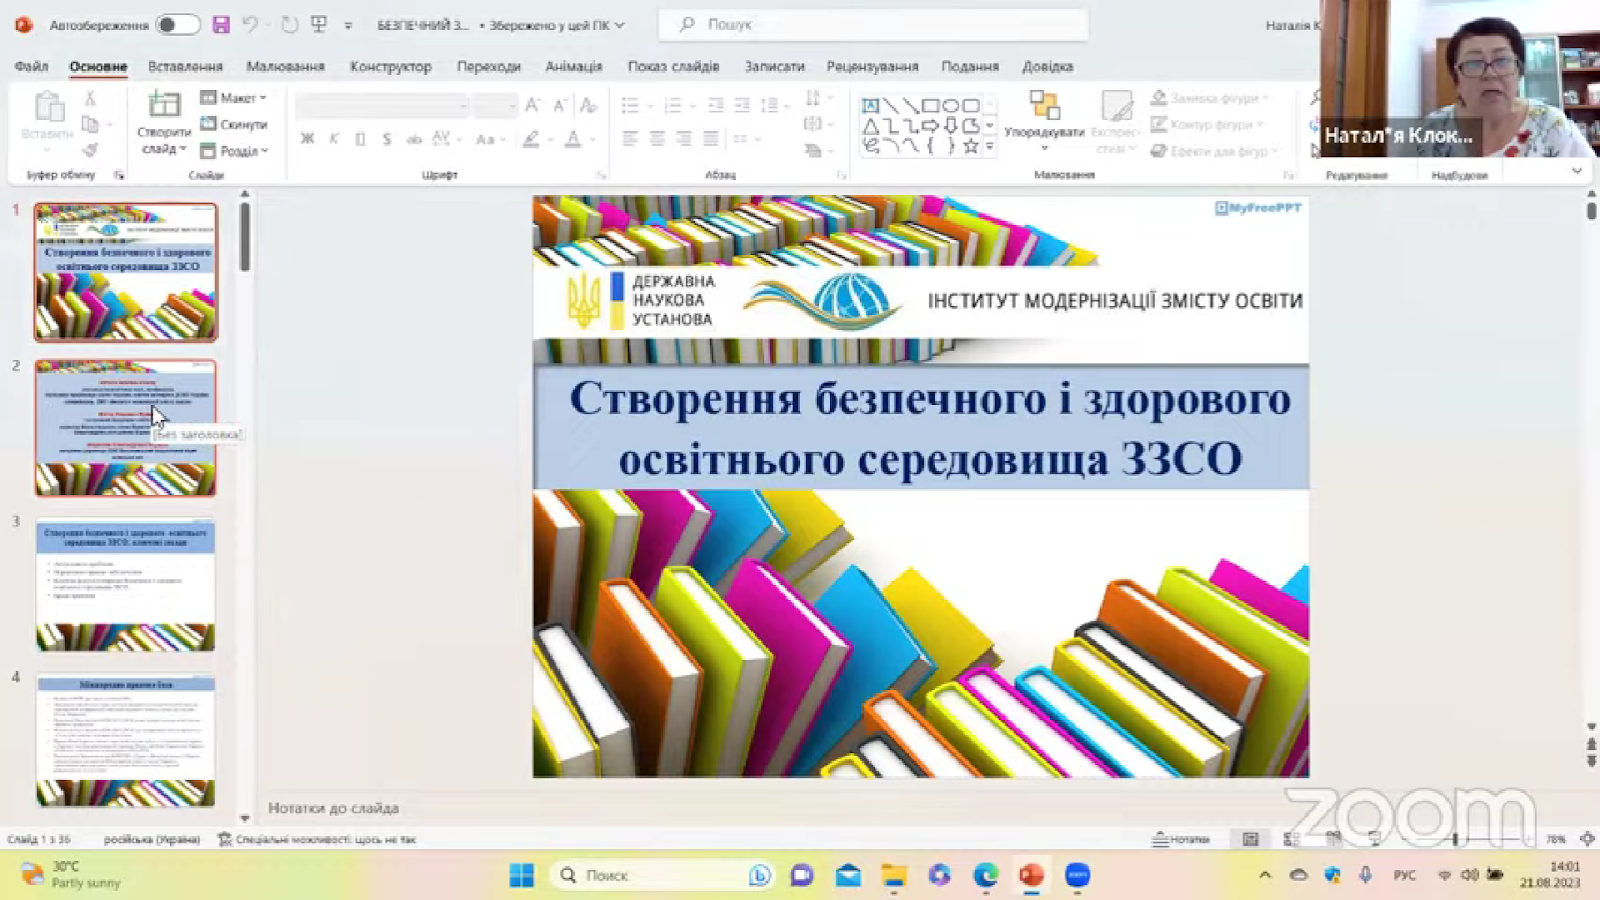Toggle strikethrough formatting

point(413,139)
